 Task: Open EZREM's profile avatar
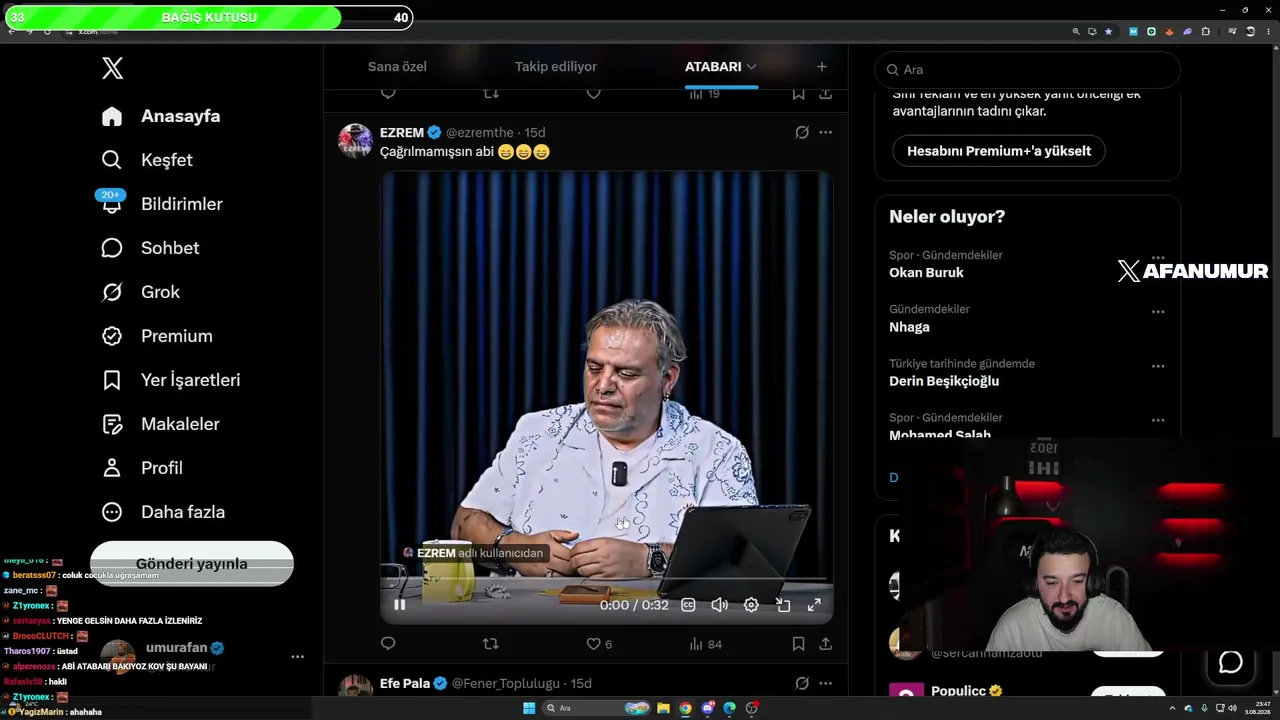pos(355,141)
